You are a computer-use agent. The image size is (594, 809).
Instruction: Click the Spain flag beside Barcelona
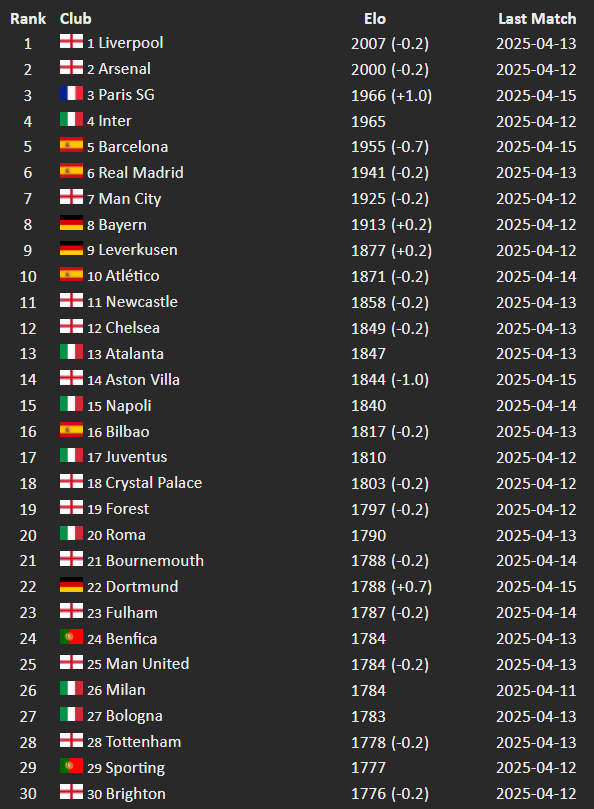(71, 145)
